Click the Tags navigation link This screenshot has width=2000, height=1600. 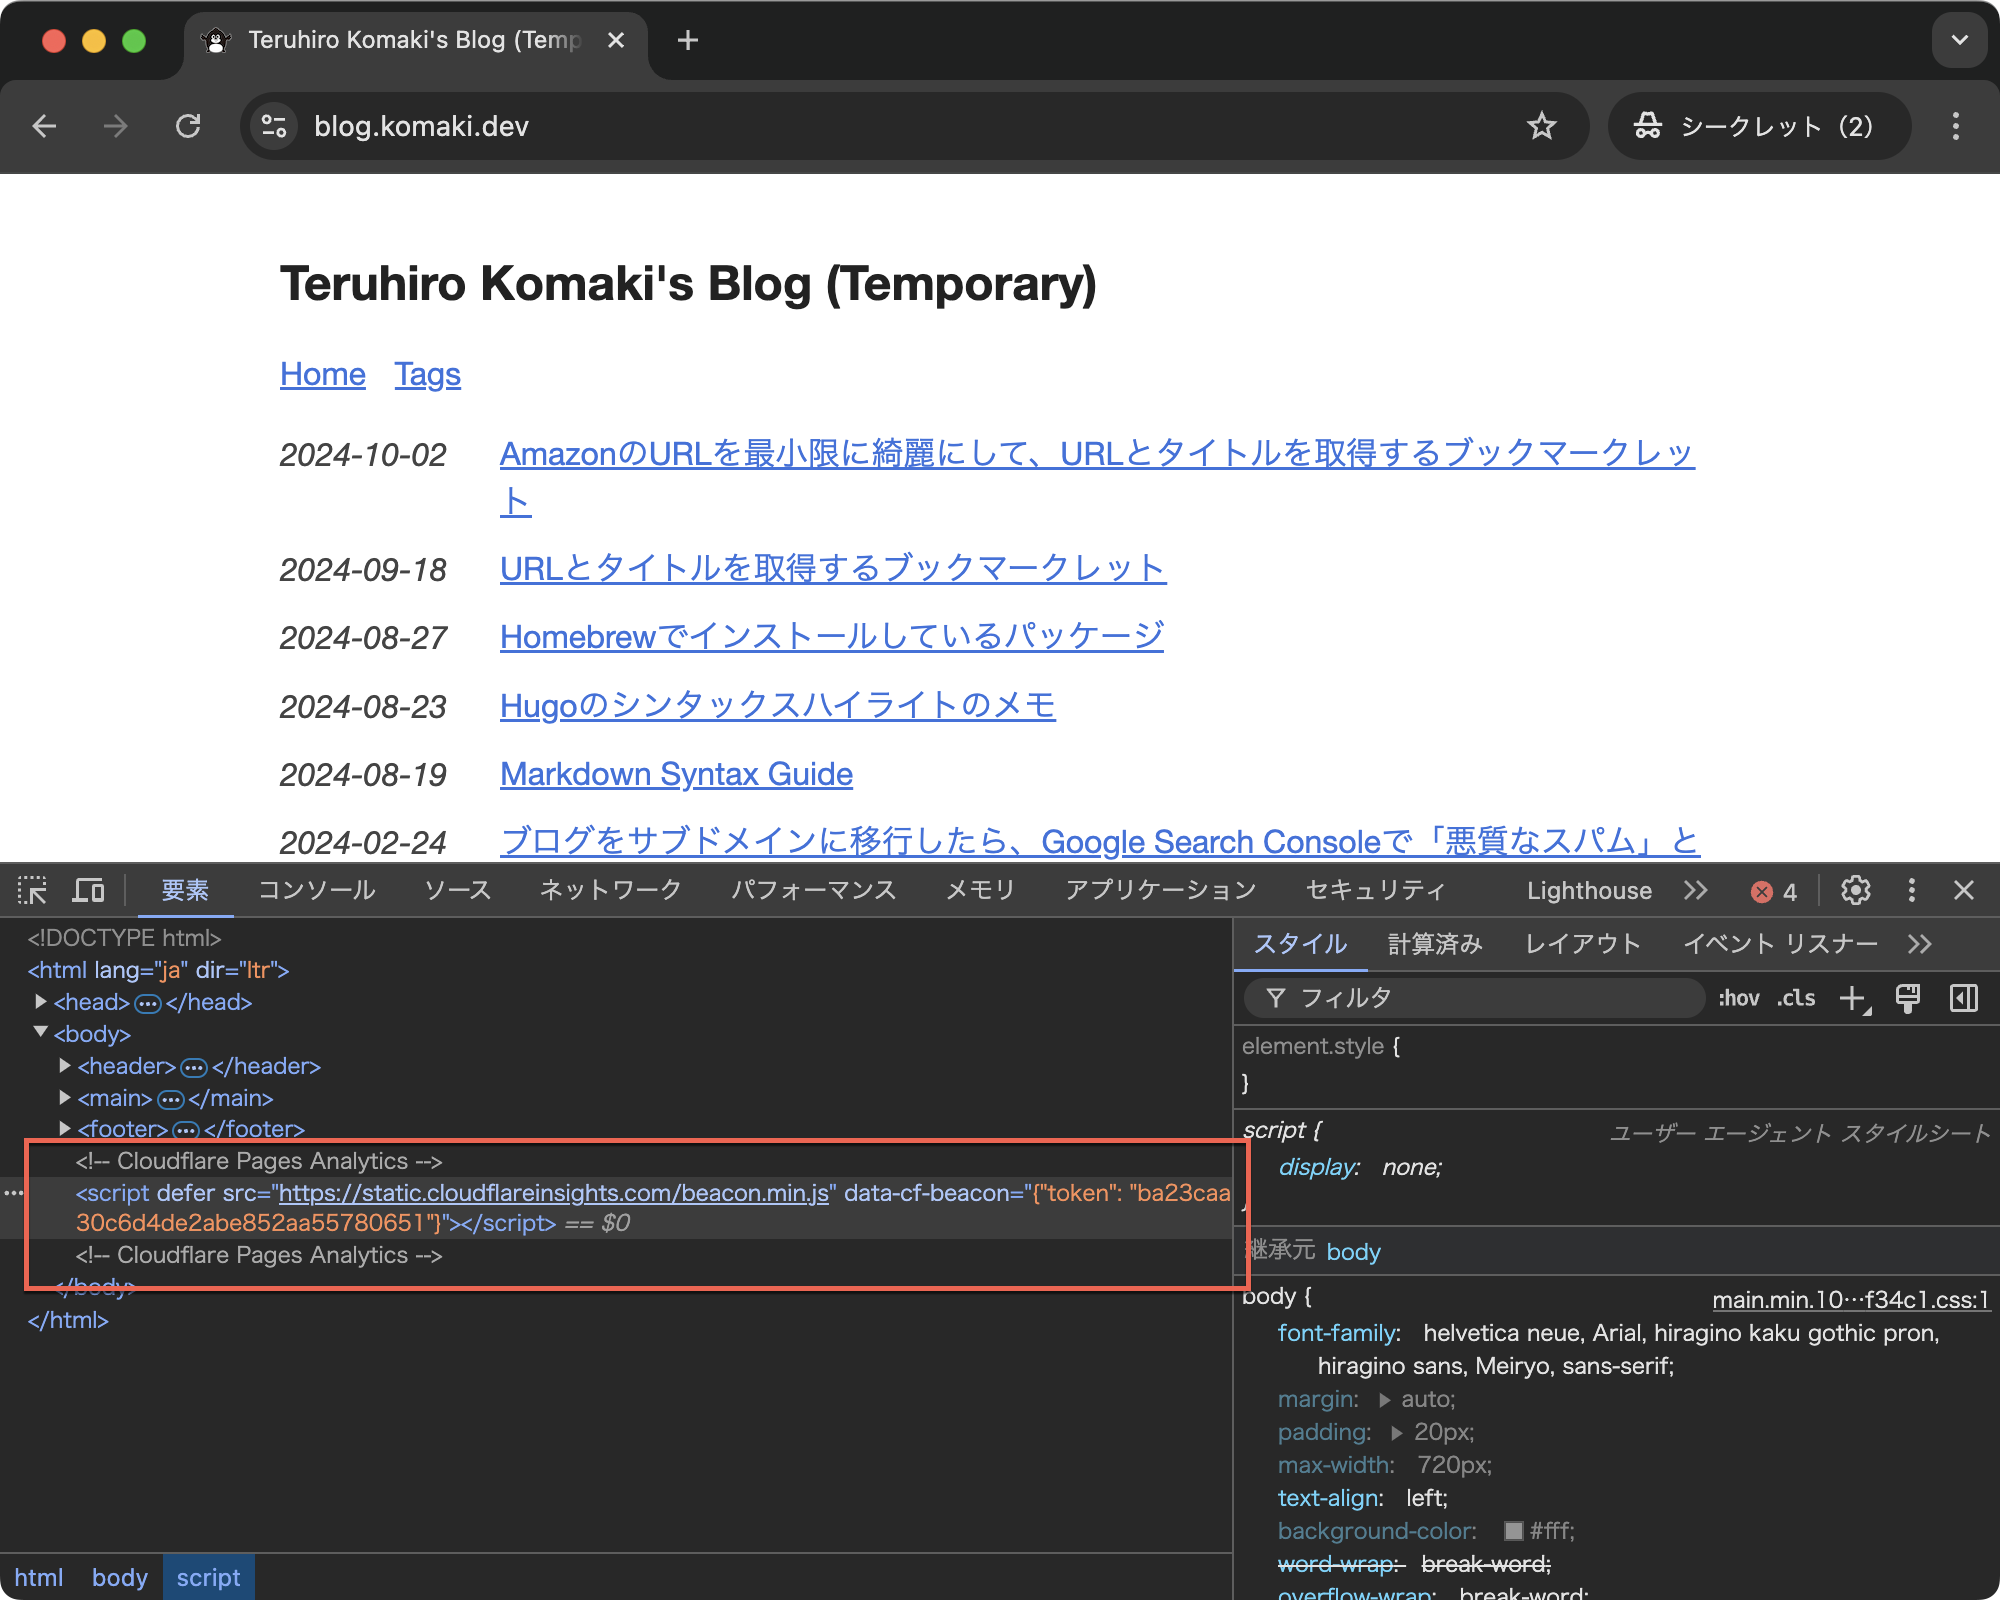pos(427,374)
